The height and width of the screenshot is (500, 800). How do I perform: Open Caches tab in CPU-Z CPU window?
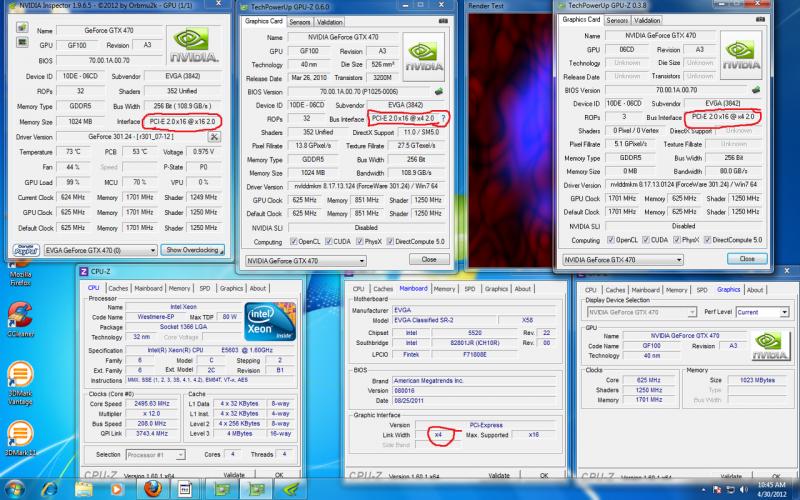pyautogui.click(x=118, y=288)
